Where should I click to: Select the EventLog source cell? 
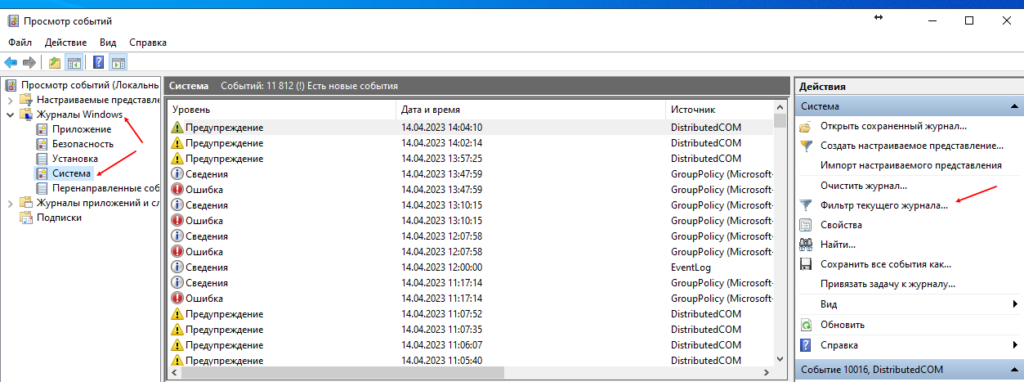coord(691,267)
